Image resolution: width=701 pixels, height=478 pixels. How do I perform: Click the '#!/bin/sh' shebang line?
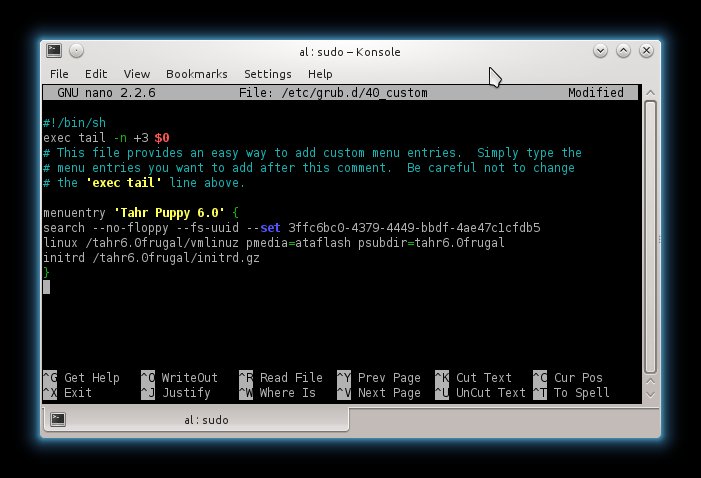75,123
